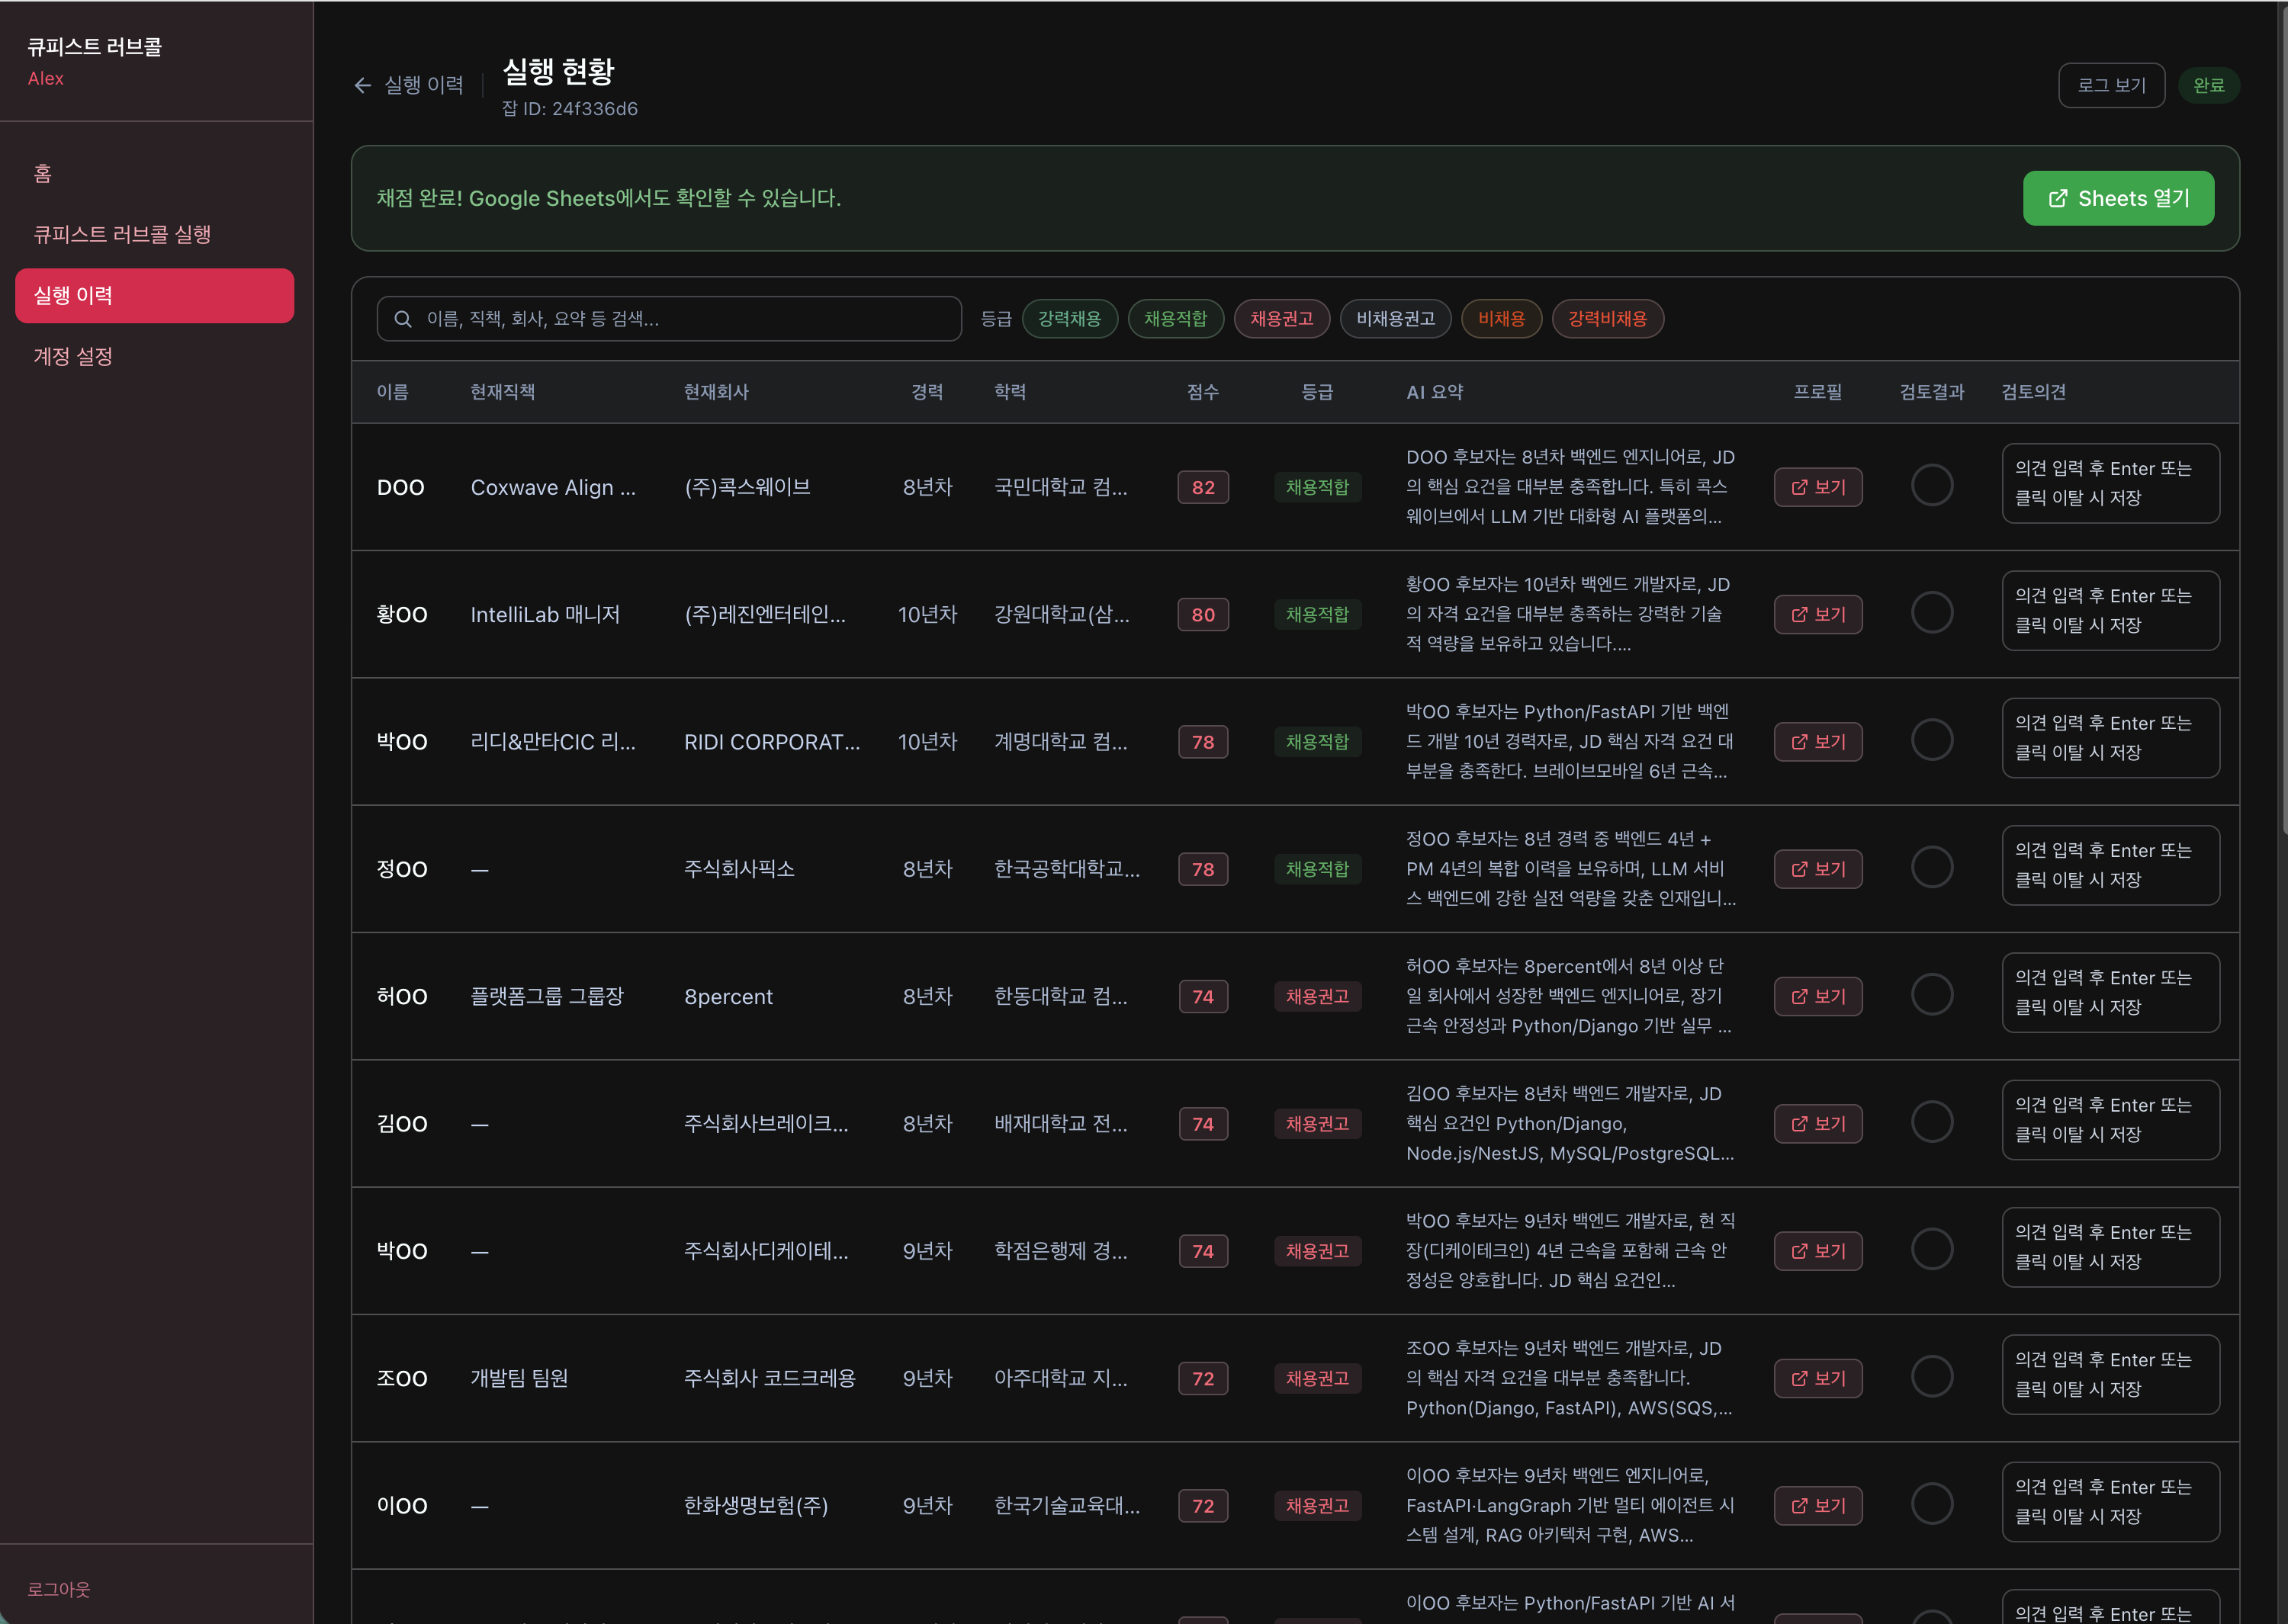
Task: Filter by 강력비채용 grade chip
Action: coord(1607,319)
